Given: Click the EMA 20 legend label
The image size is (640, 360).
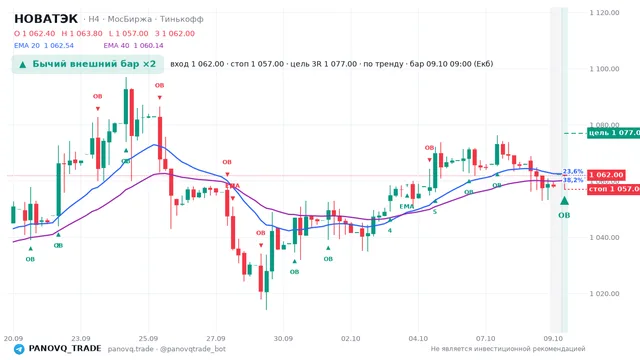Looking at the screenshot, I should pos(27,46).
